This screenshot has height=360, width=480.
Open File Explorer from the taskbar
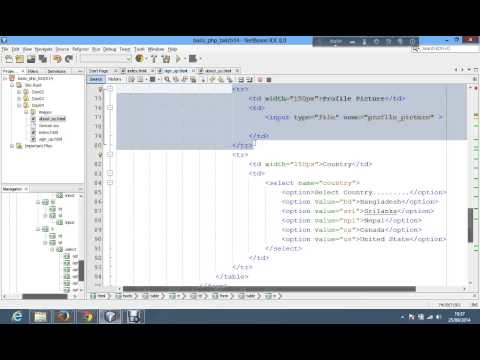point(40,316)
